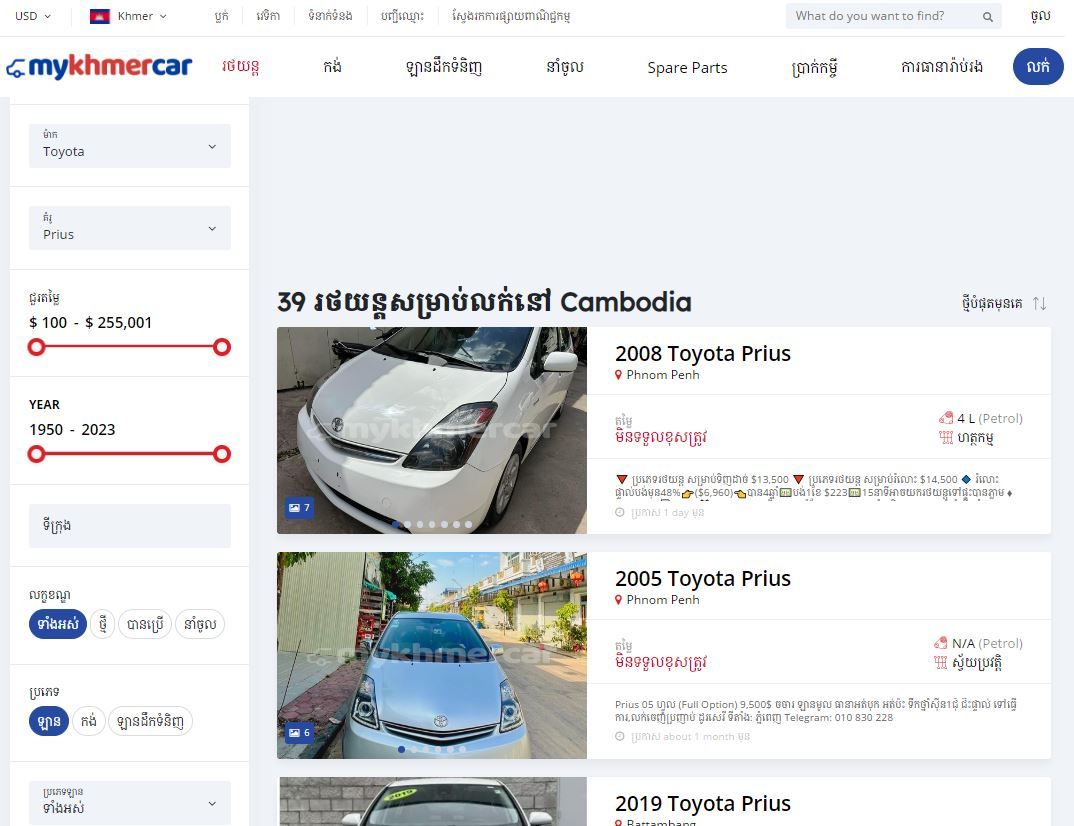Select the 'បានប្រើ' condition filter
Image resolution: width=1074 pixels, height=826 pixels.
[x=145, y=624]
